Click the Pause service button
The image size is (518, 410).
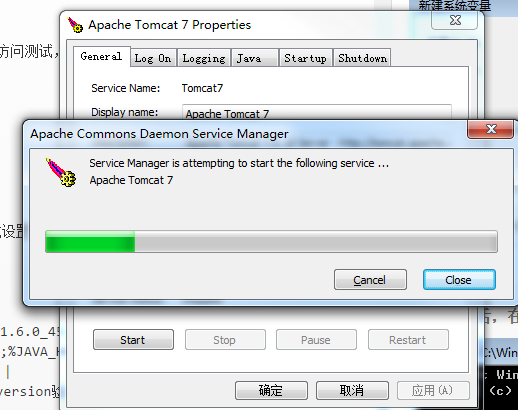click(x=316, y=340)
